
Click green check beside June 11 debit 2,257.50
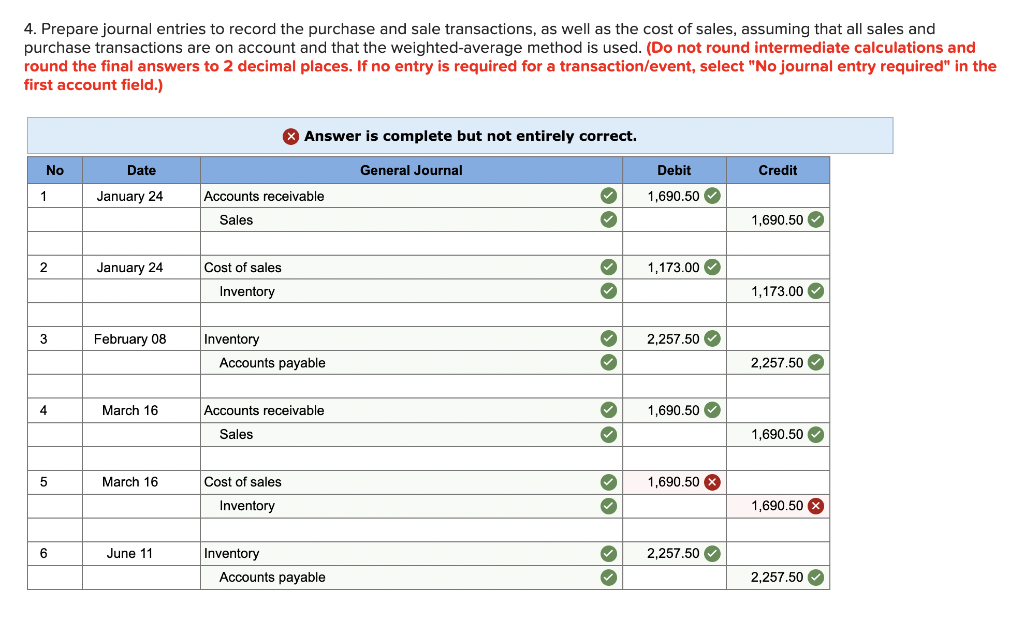(x=712, y=553)
